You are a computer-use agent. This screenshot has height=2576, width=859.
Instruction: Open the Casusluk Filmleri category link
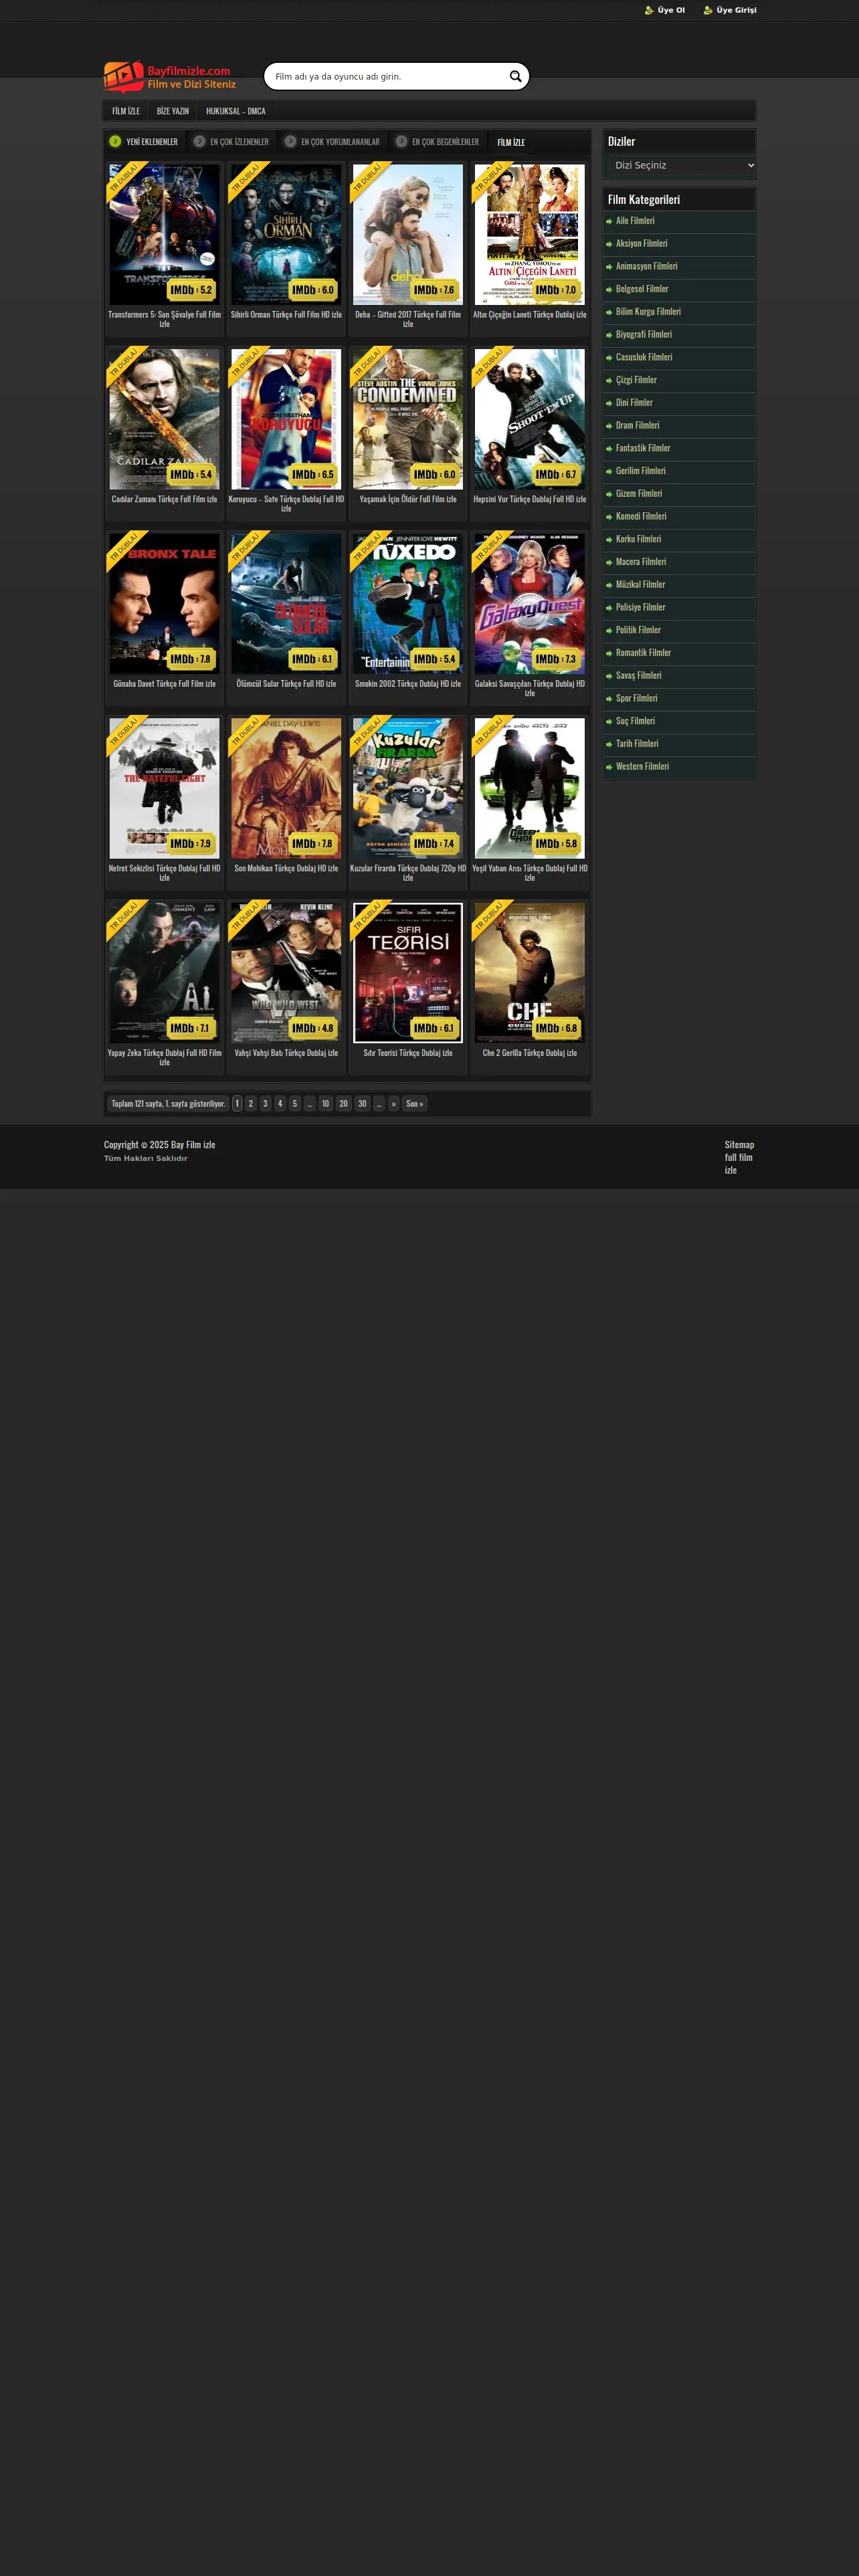point(644,357)
